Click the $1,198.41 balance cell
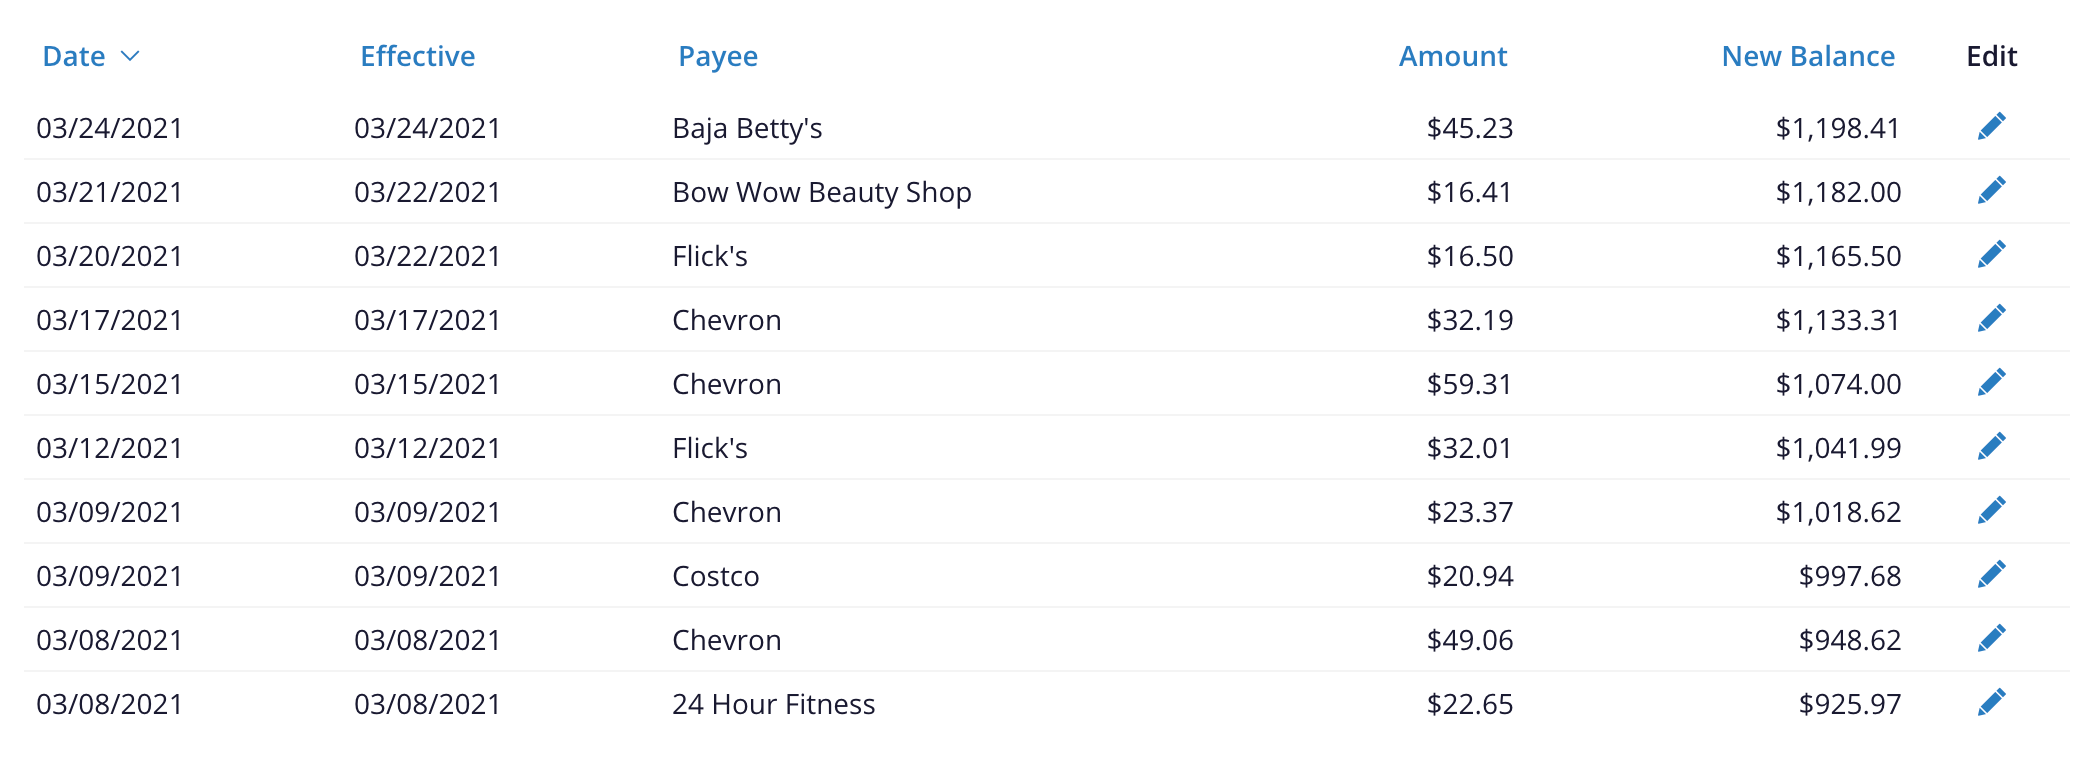The width and height of the screenshot is (2094, 772). coord(1837,128)
